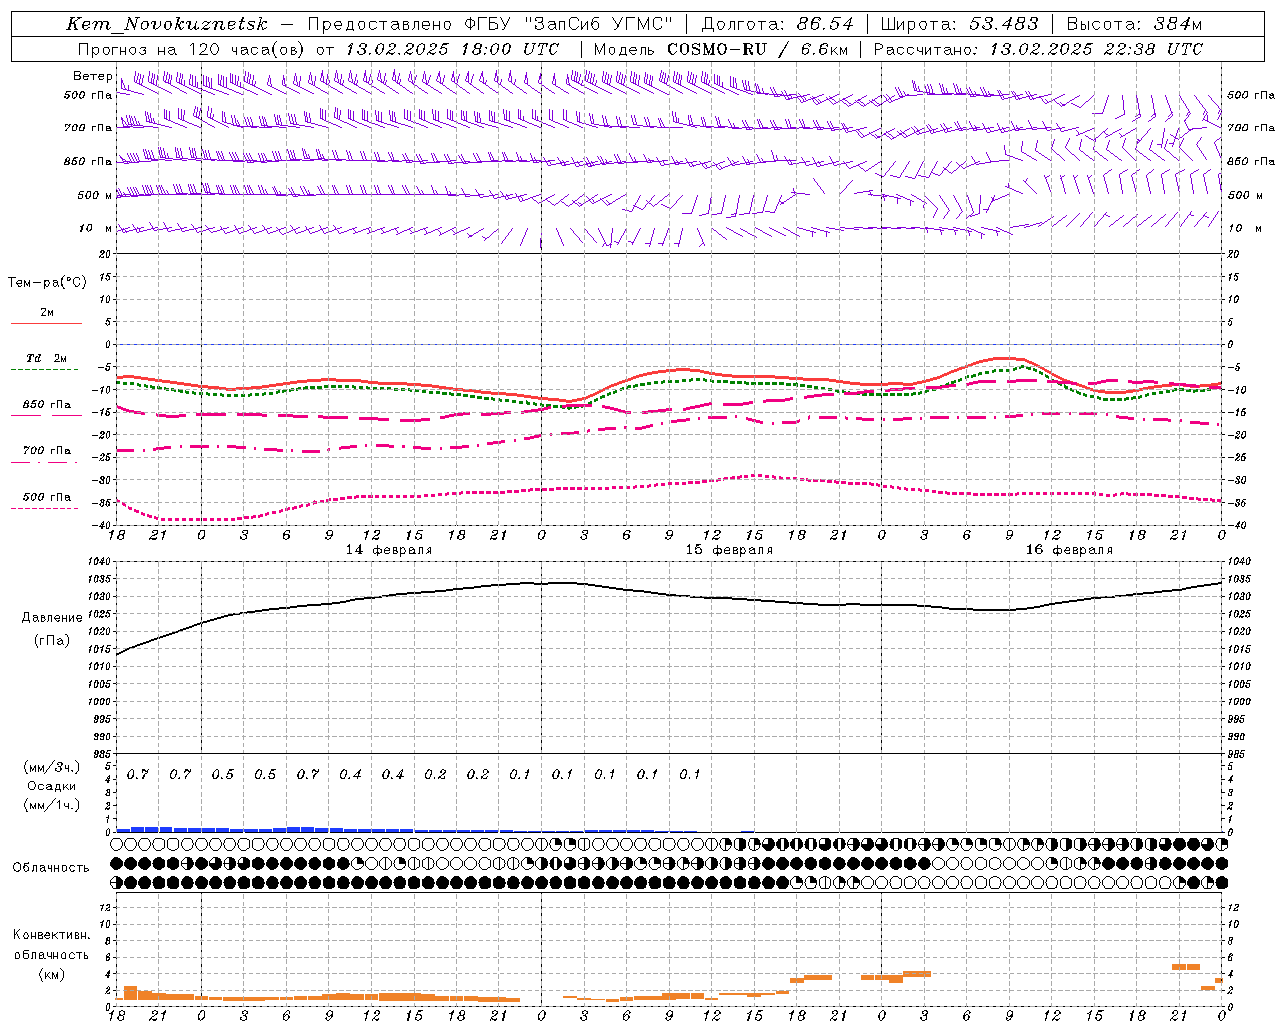The image size is (1280, 1024).
Task: Click the '16 февраля' date label
Action: [x=1069, y=550]
